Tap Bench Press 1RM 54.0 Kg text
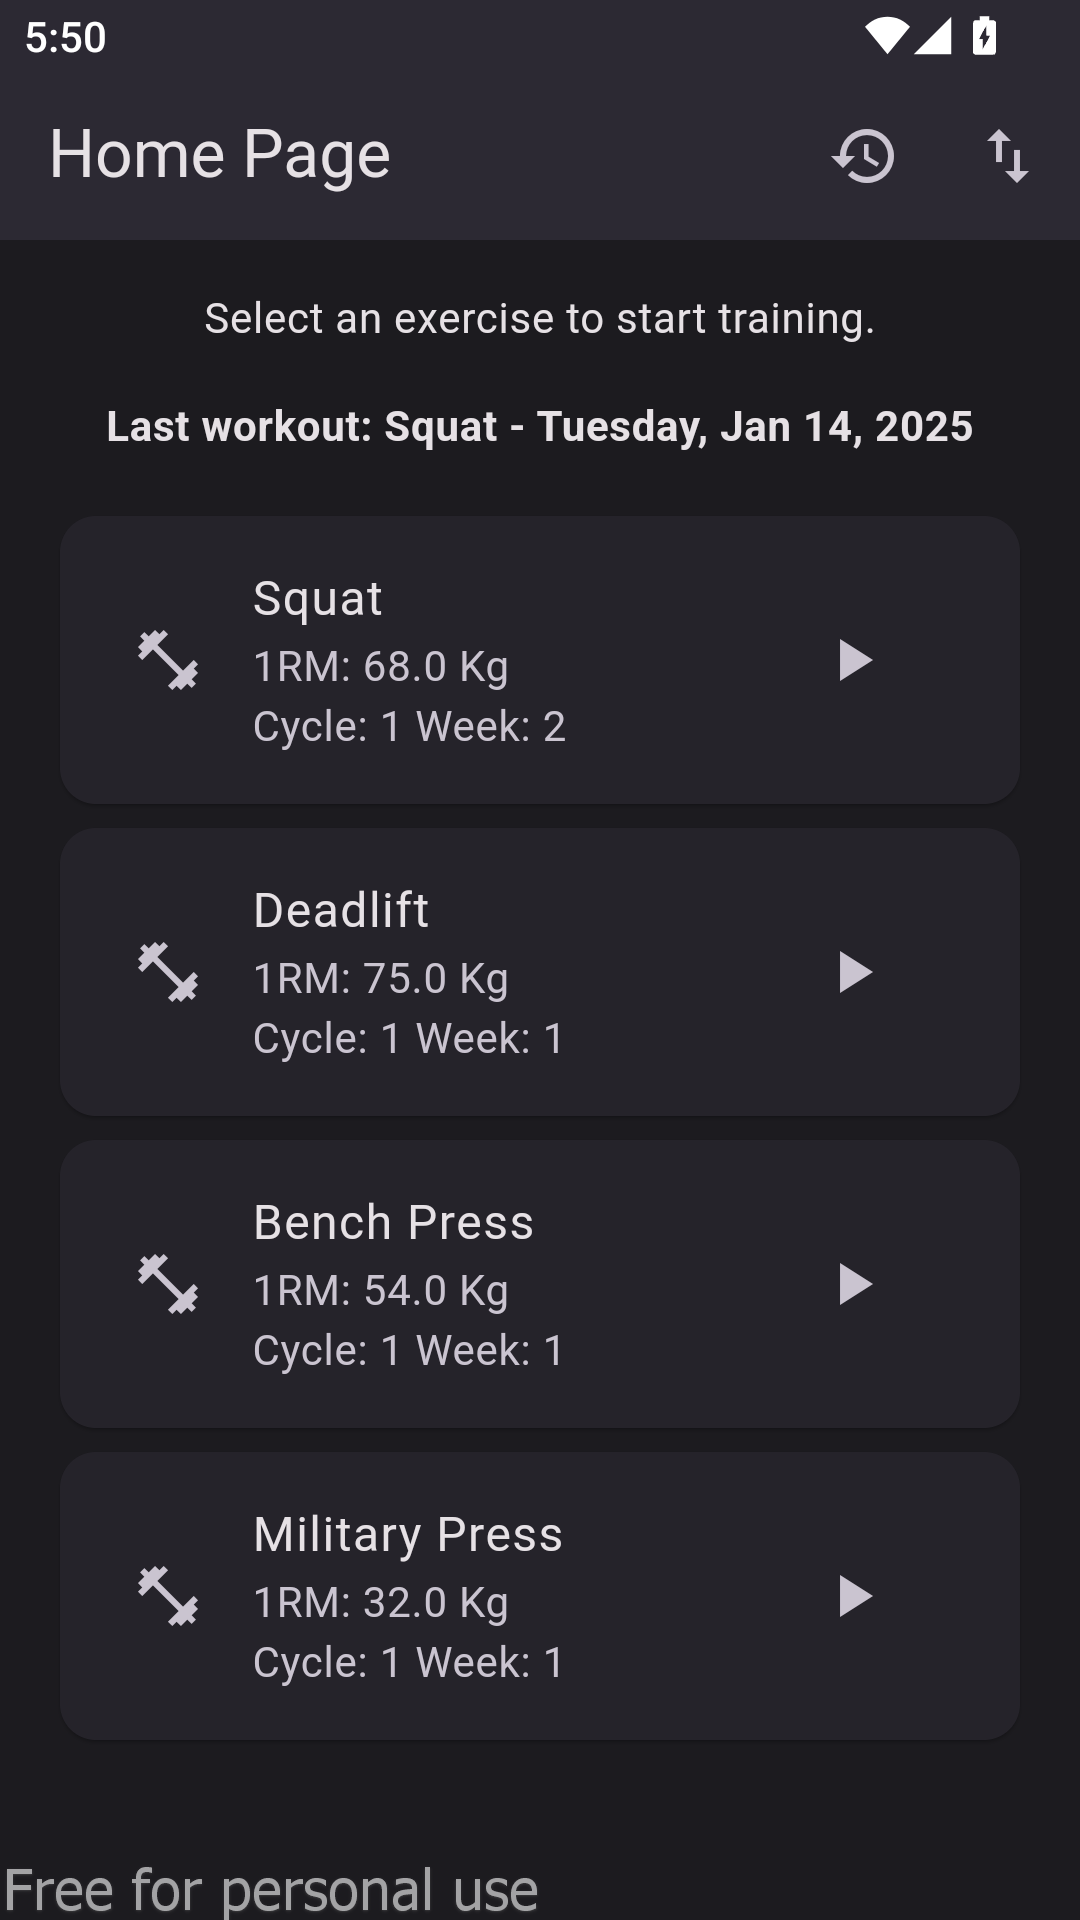 tap(381, 1291)
